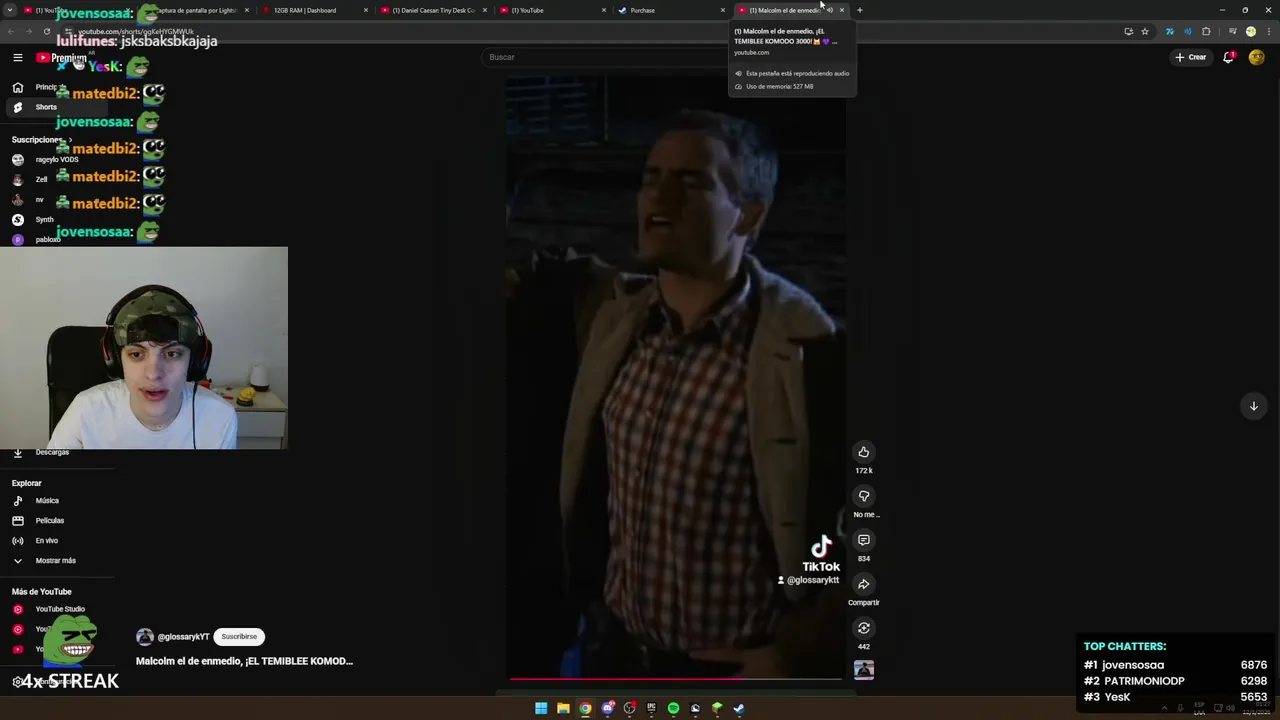
Task: Go to next Short with down arrow
Action: 1253,405
